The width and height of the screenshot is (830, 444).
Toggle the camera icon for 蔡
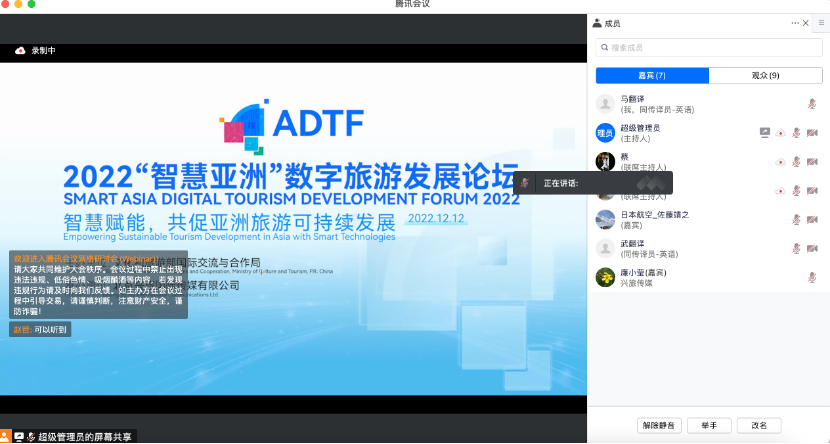[x=812, y=162]
